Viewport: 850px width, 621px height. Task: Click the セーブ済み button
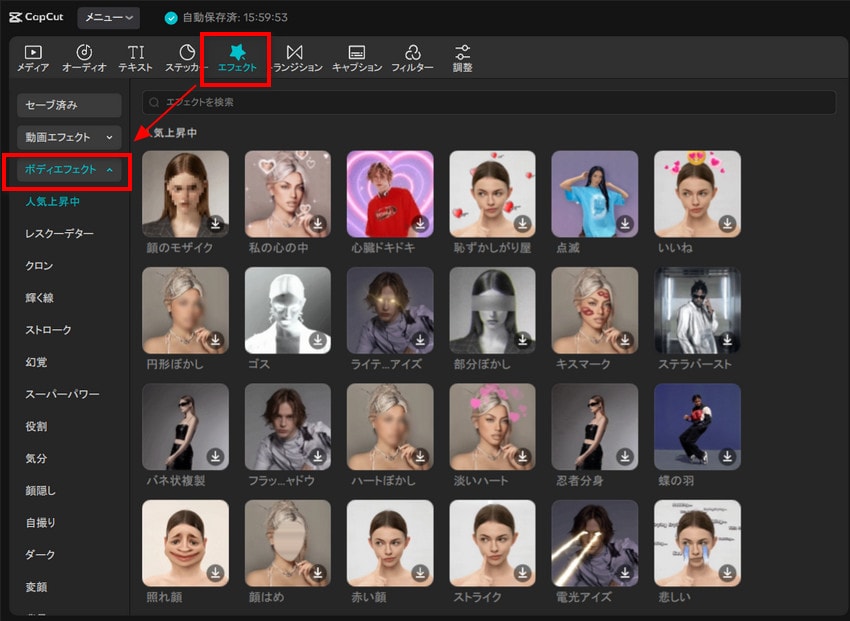[x=69, y=105]
